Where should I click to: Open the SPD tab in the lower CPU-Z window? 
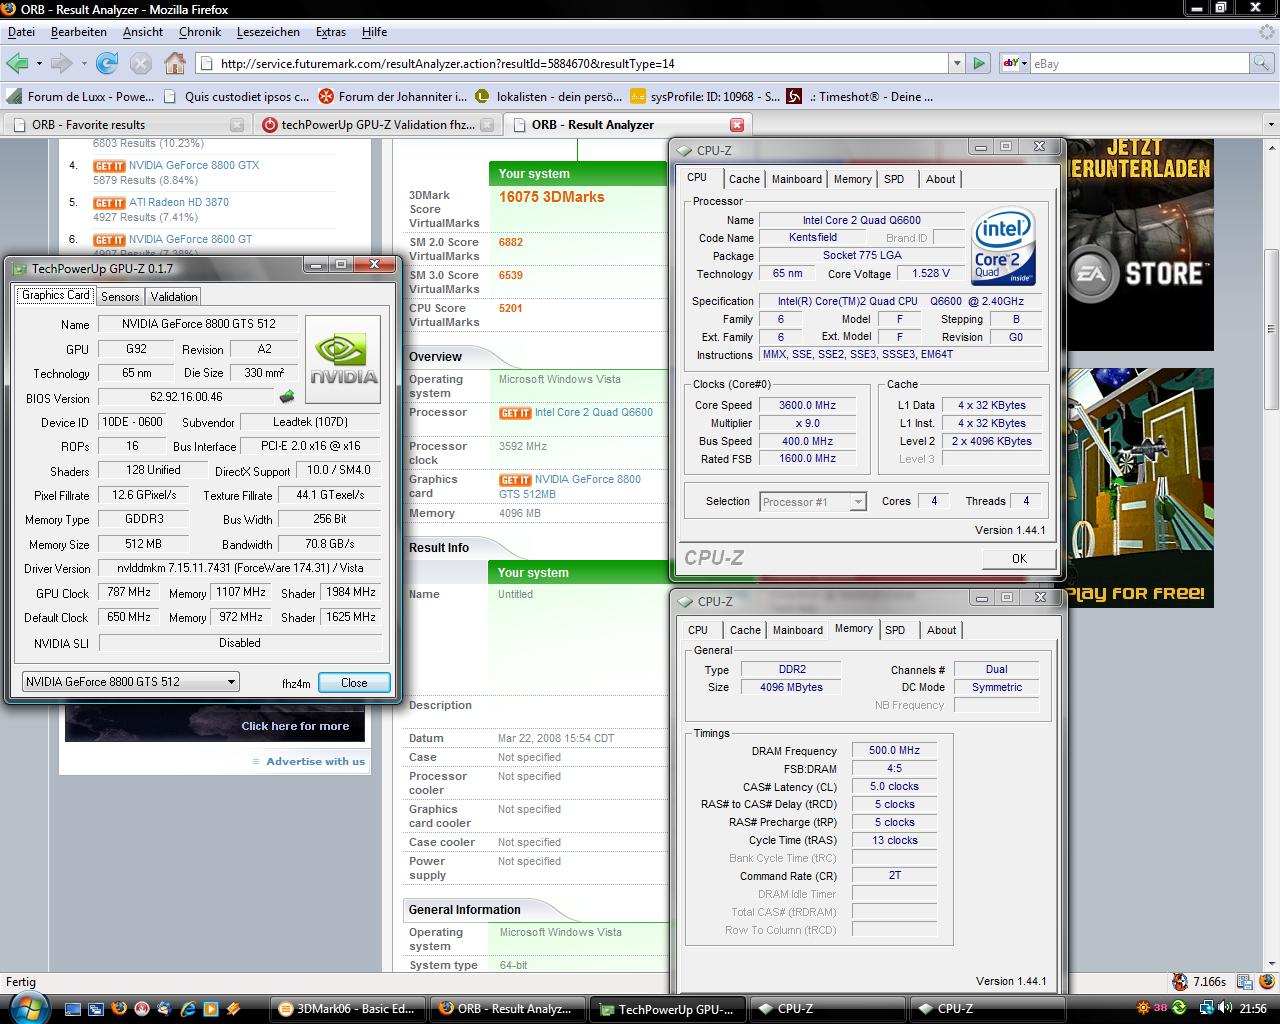(895, 630)
